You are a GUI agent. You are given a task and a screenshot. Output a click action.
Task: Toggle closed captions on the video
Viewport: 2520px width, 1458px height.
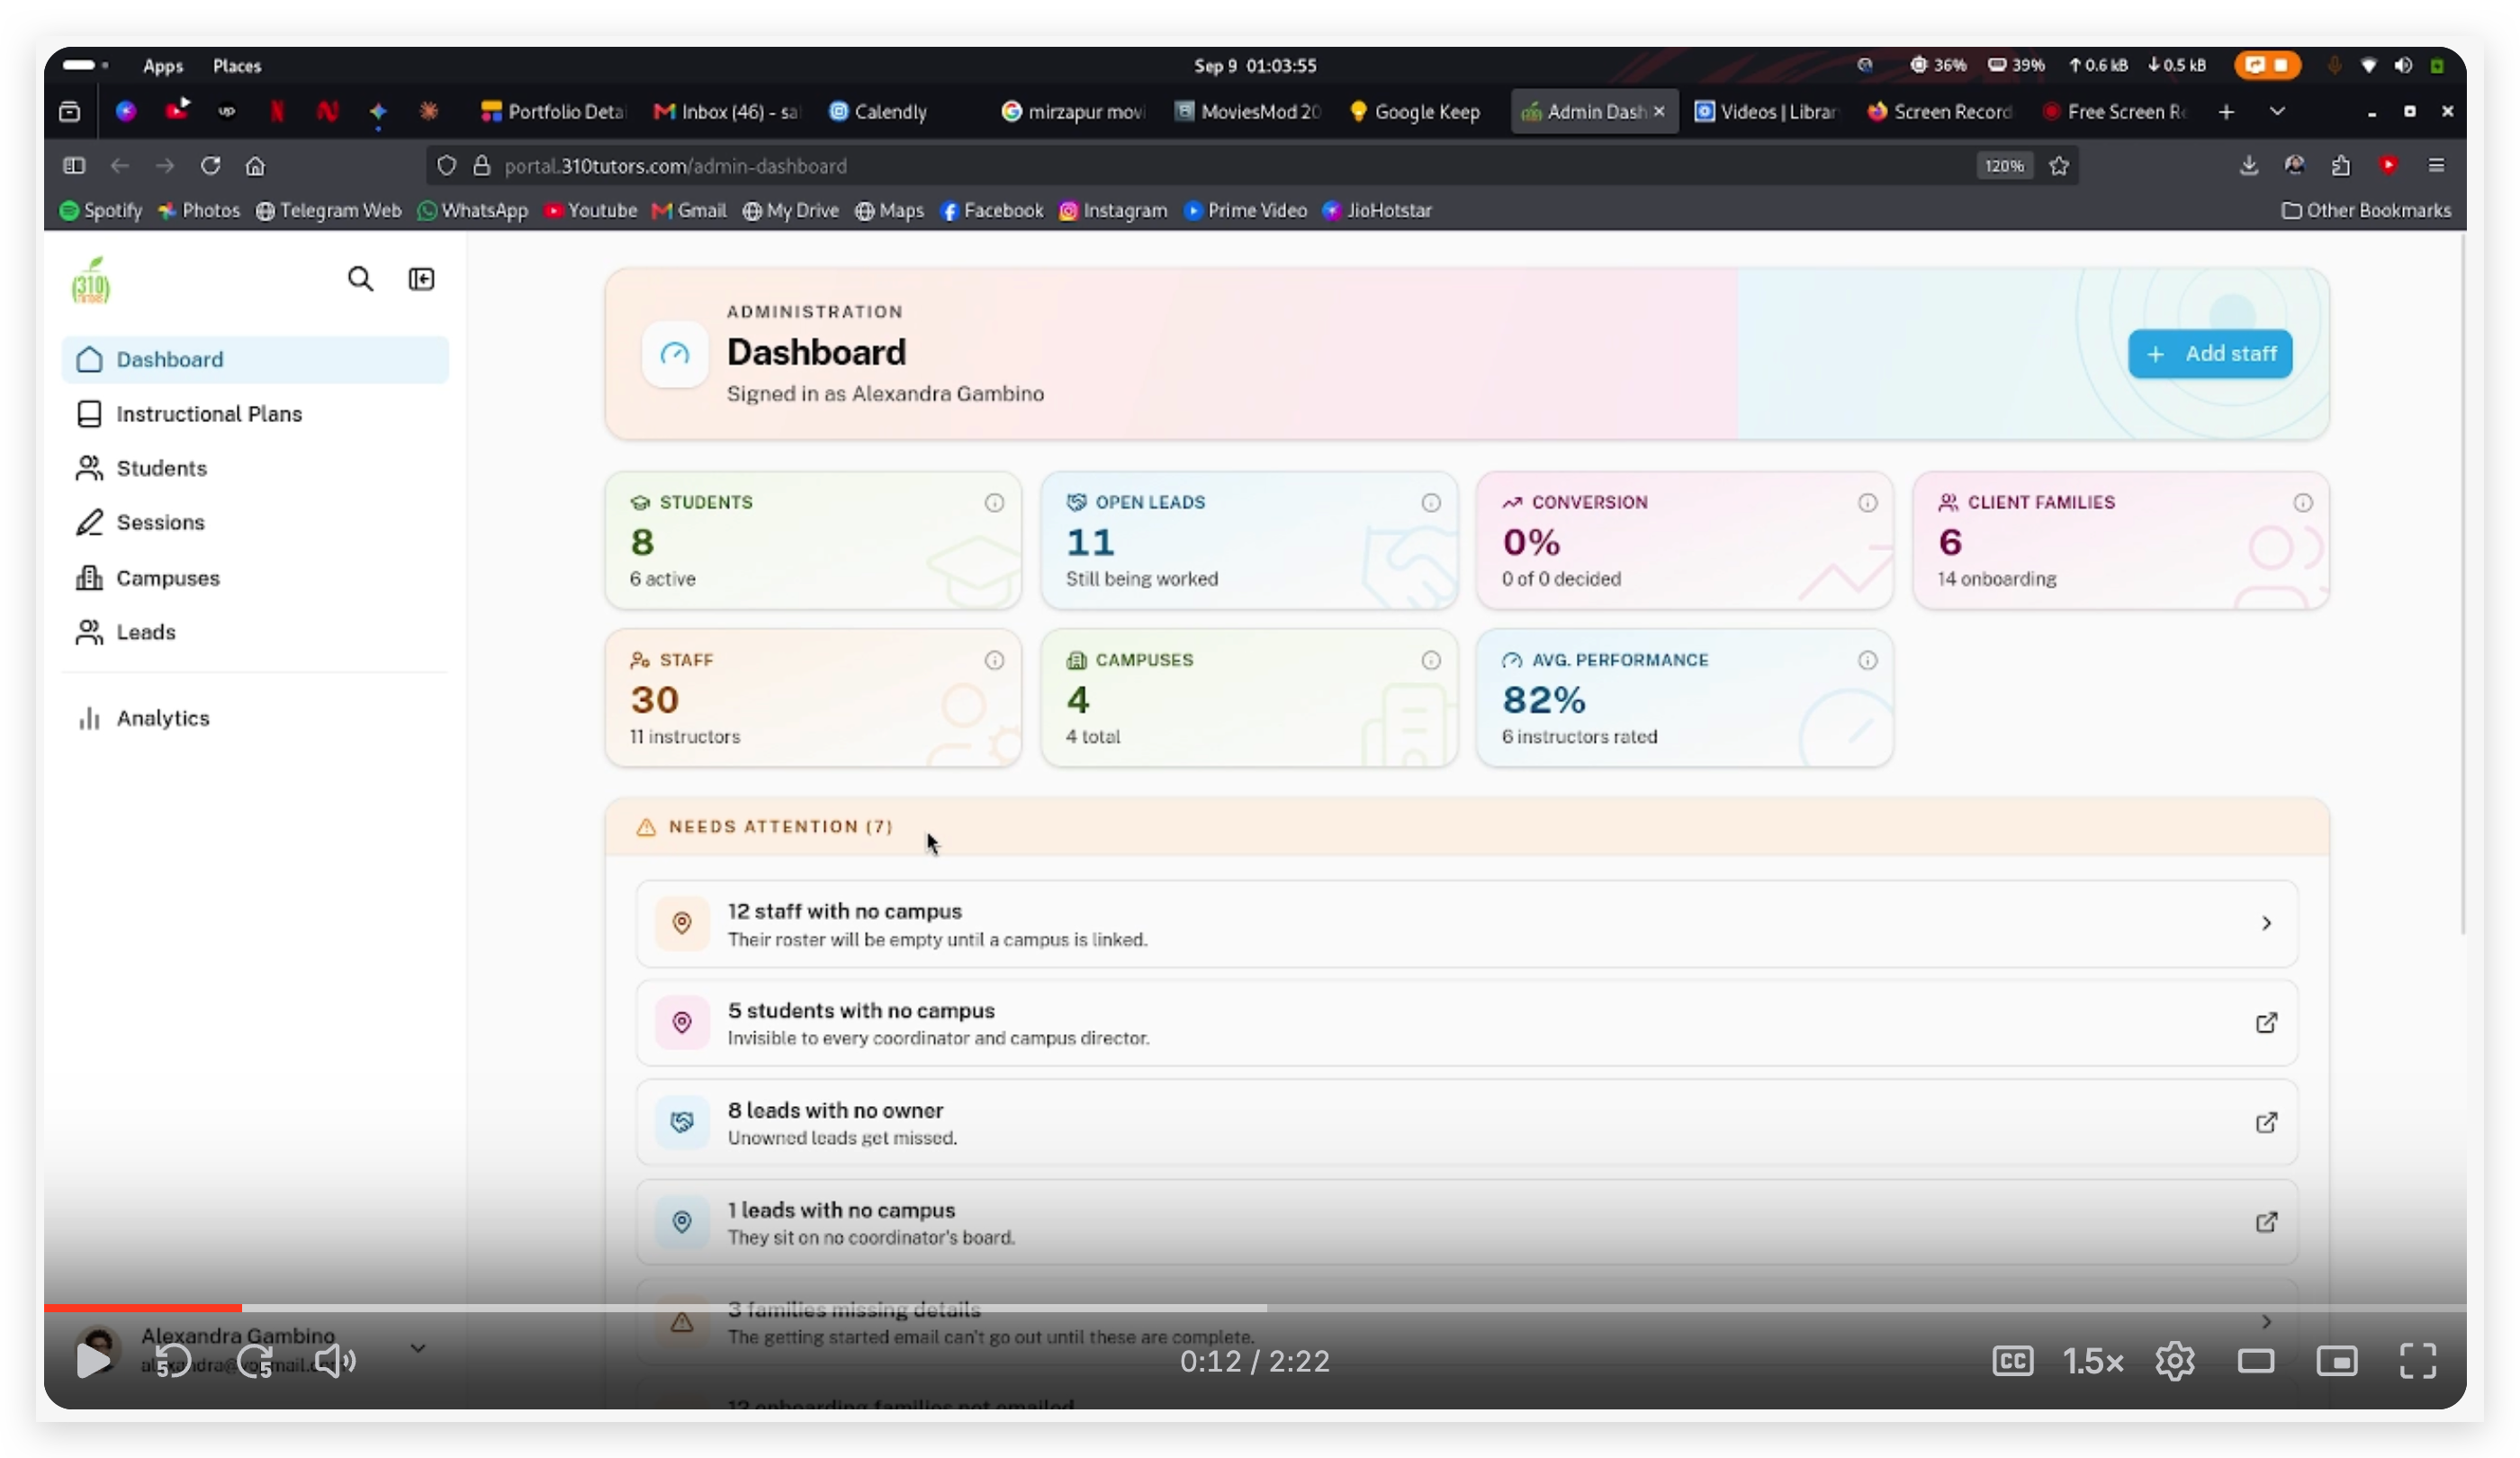coord(2012,1361)
